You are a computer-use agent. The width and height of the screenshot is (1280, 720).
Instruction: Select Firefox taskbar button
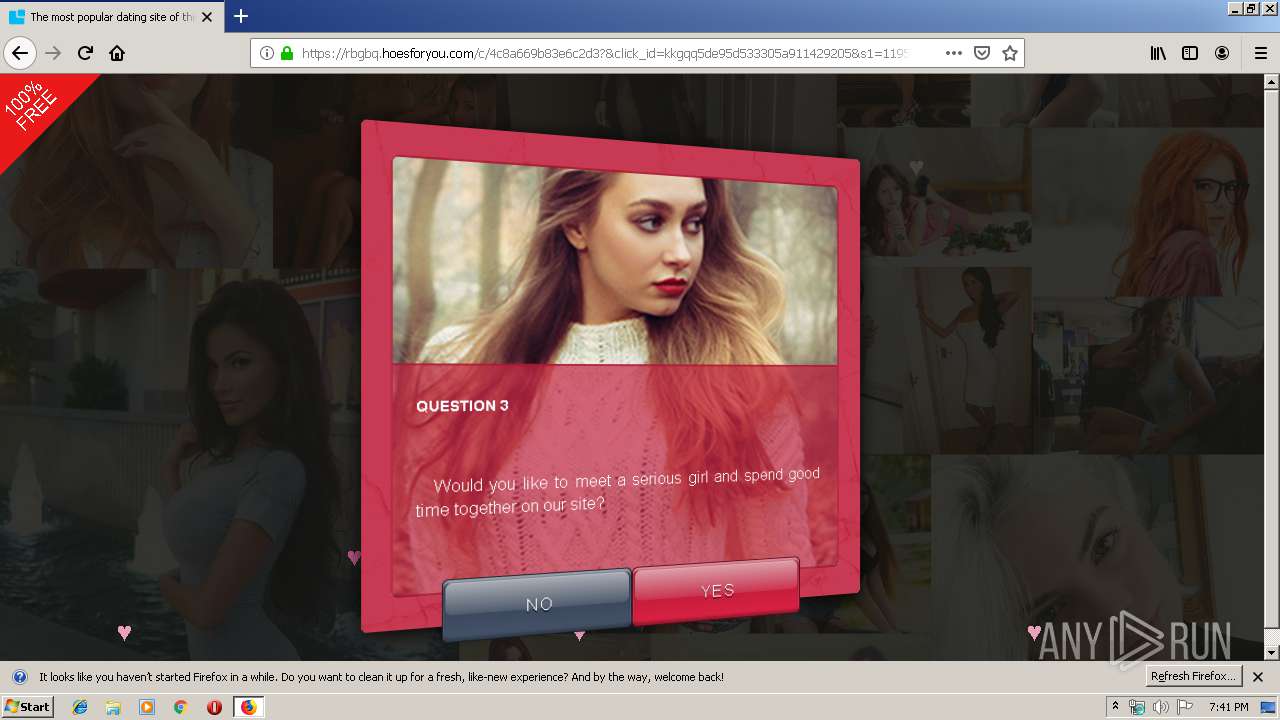click(x=248, y=707)
